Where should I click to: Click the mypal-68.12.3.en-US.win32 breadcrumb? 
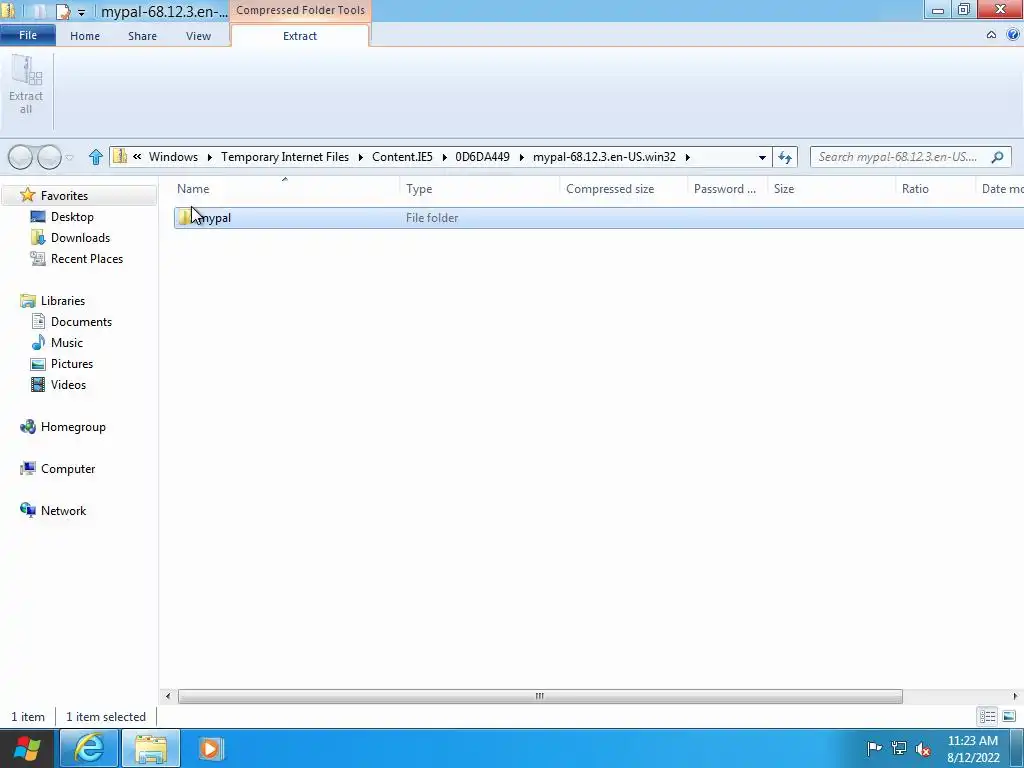[x=604, y=157]
